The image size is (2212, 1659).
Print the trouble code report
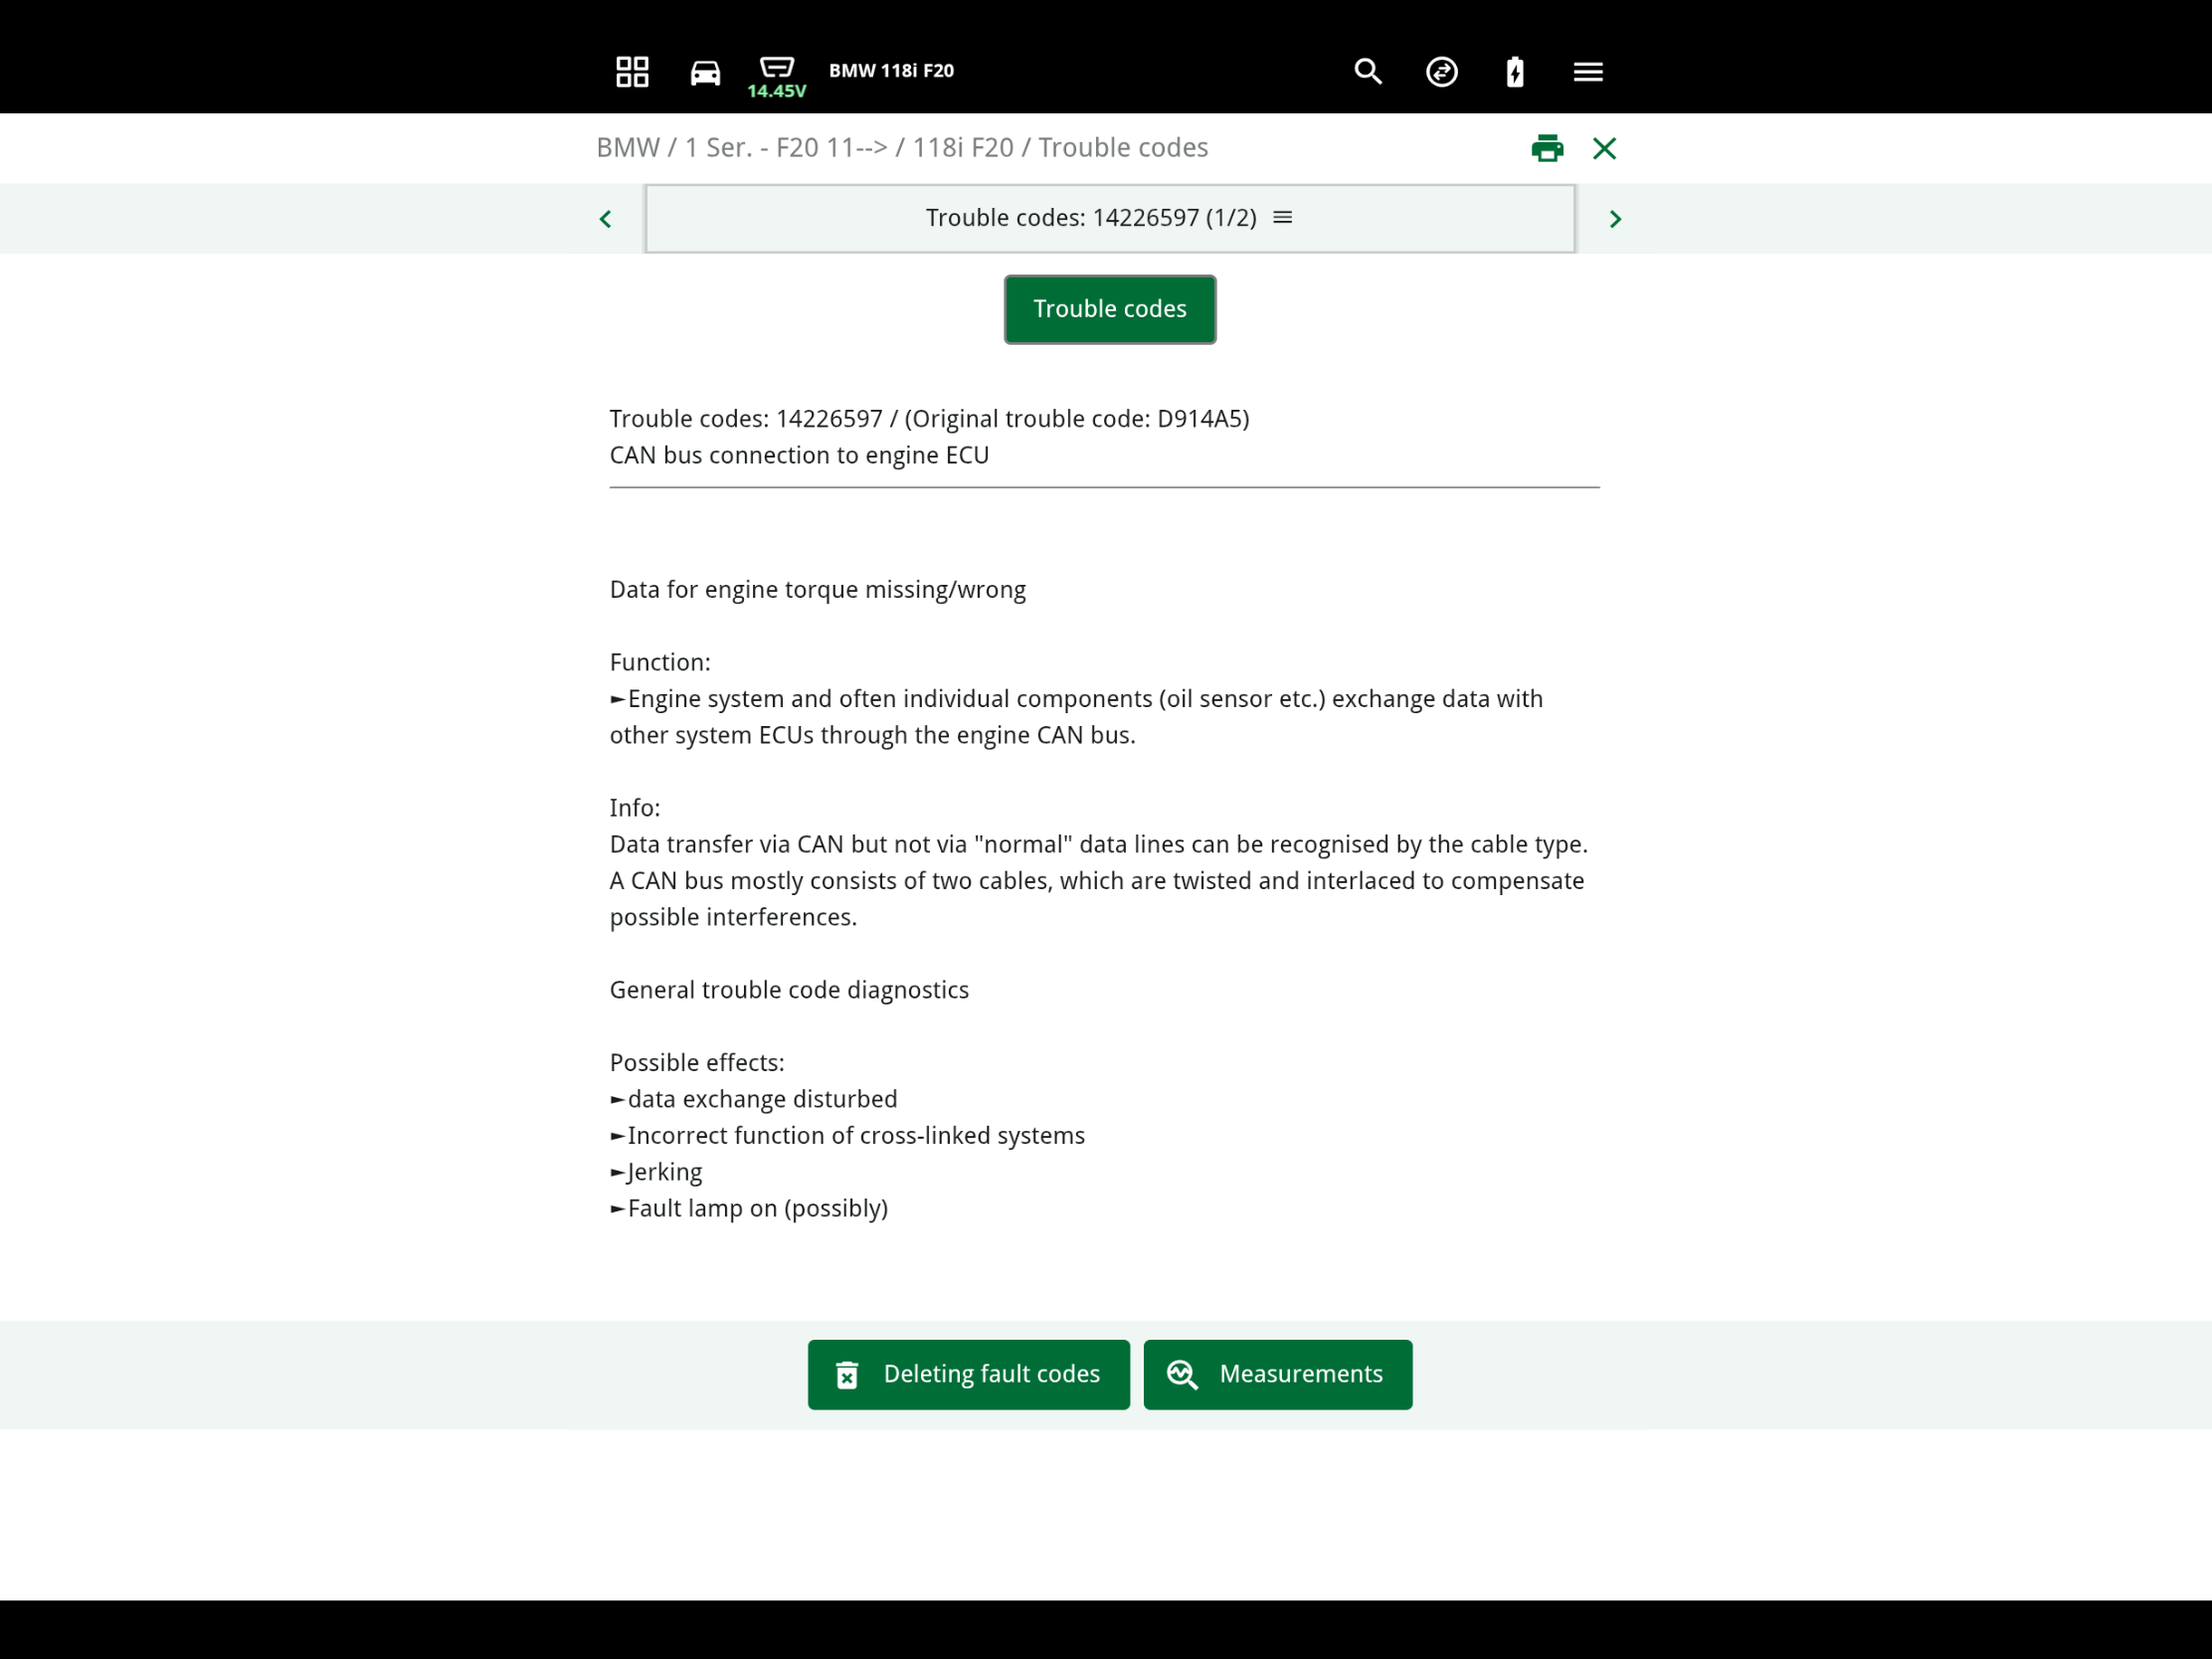click(1546, 148)
